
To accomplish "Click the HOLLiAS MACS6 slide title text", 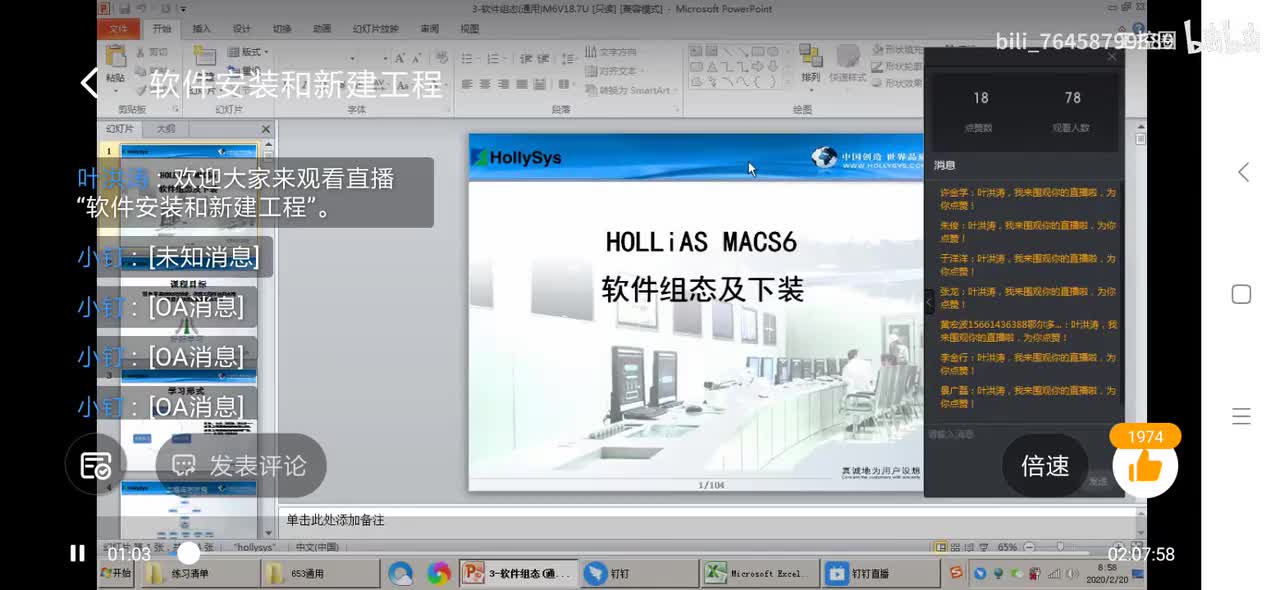I will click(701, 242).
